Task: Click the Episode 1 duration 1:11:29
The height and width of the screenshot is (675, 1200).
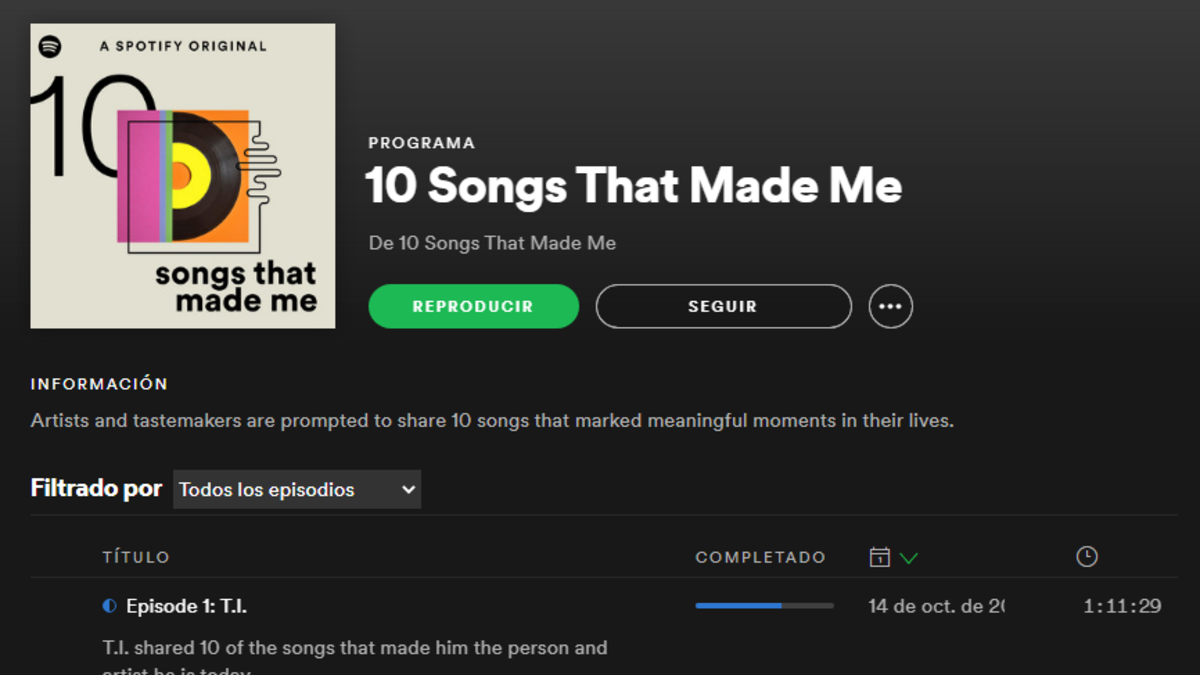Action: coord(1122,606)
